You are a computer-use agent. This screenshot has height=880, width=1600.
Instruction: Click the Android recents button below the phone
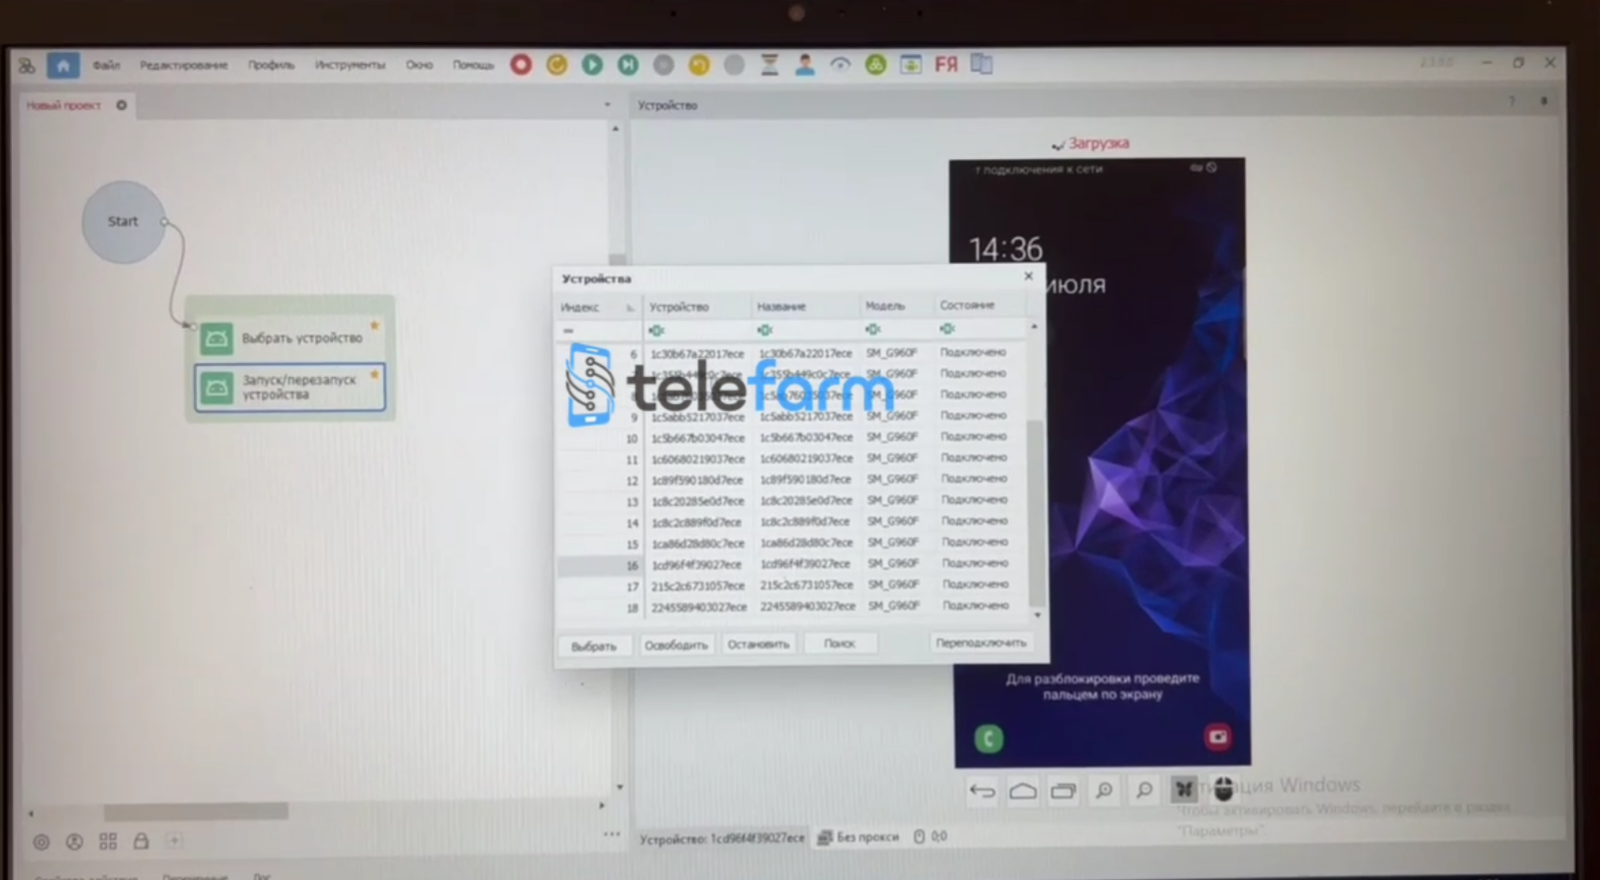[x=1063, y=792]
